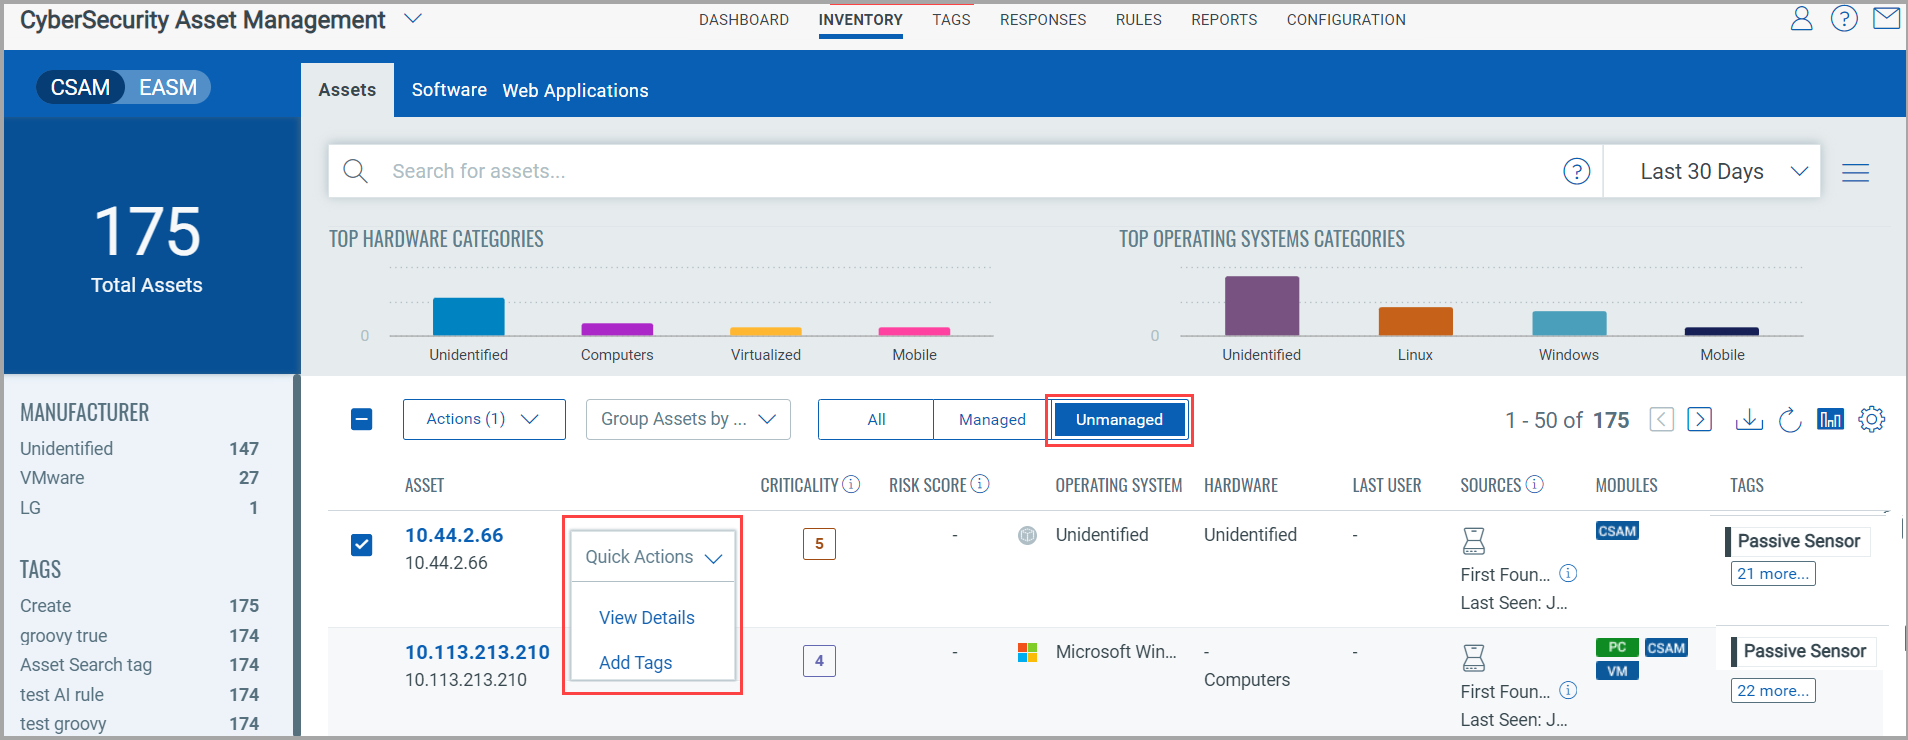Choose Add Tags in Quick Actions
The image size is (1908, 740).
636,662
